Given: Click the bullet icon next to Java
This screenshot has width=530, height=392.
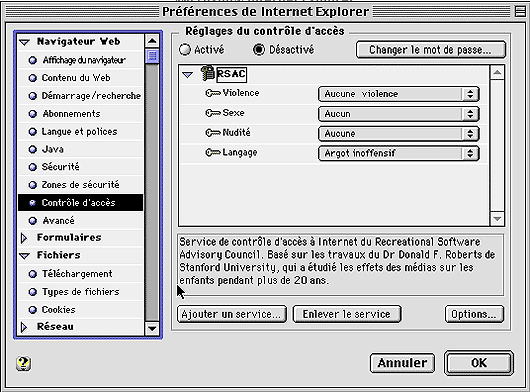Looking at the screenshot, I should pyautogui.click(x=33, y=149).
